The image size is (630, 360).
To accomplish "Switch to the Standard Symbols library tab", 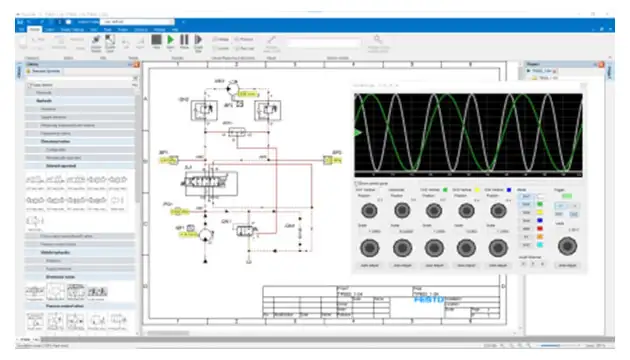I will click(44, 71).
